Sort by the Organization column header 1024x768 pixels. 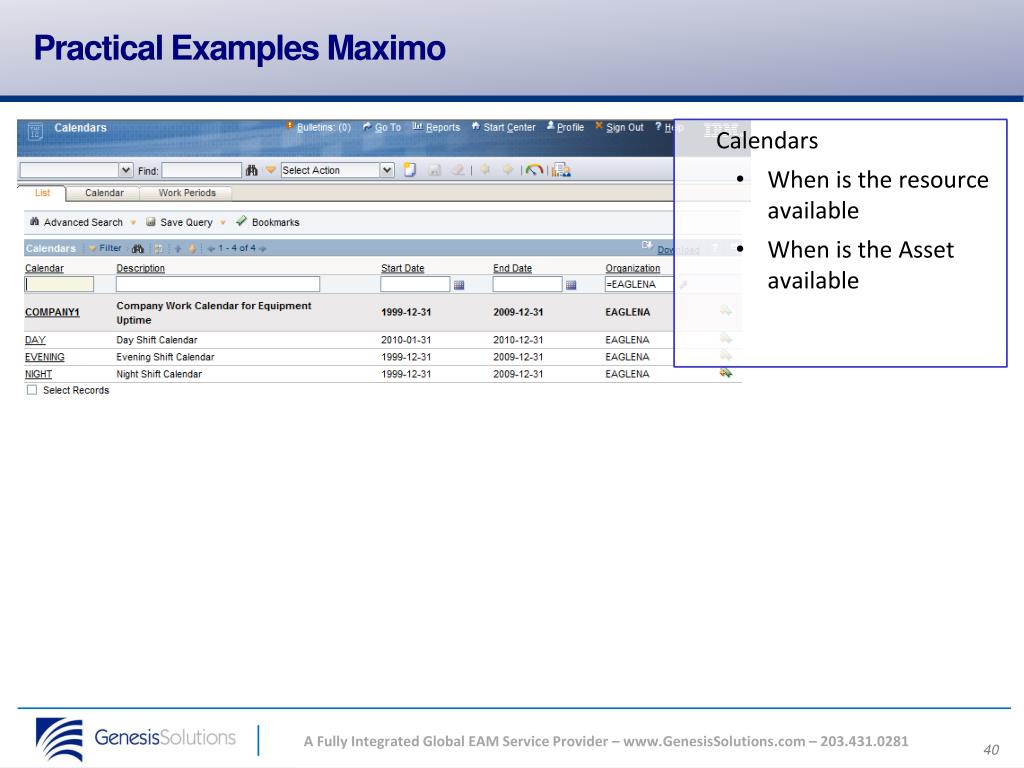click(x=633, y=268)
